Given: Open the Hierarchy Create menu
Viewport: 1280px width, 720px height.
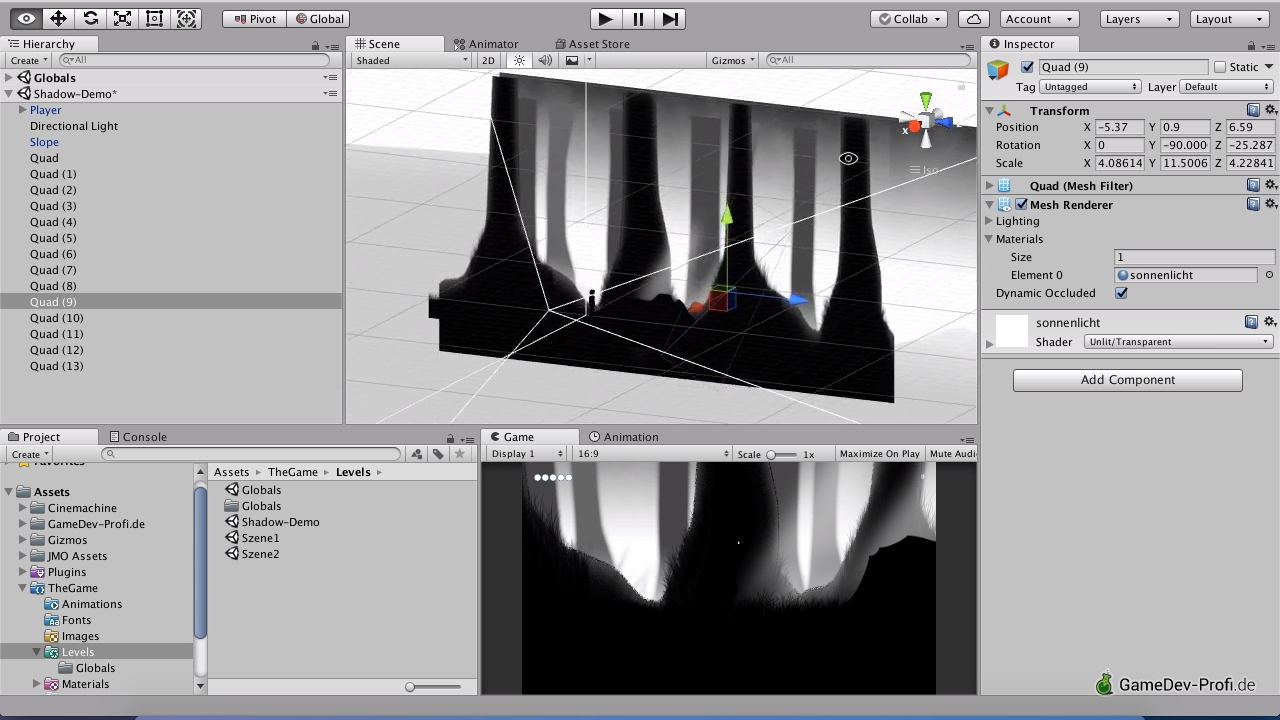Looking at the screenshot, I should [28, 60].
